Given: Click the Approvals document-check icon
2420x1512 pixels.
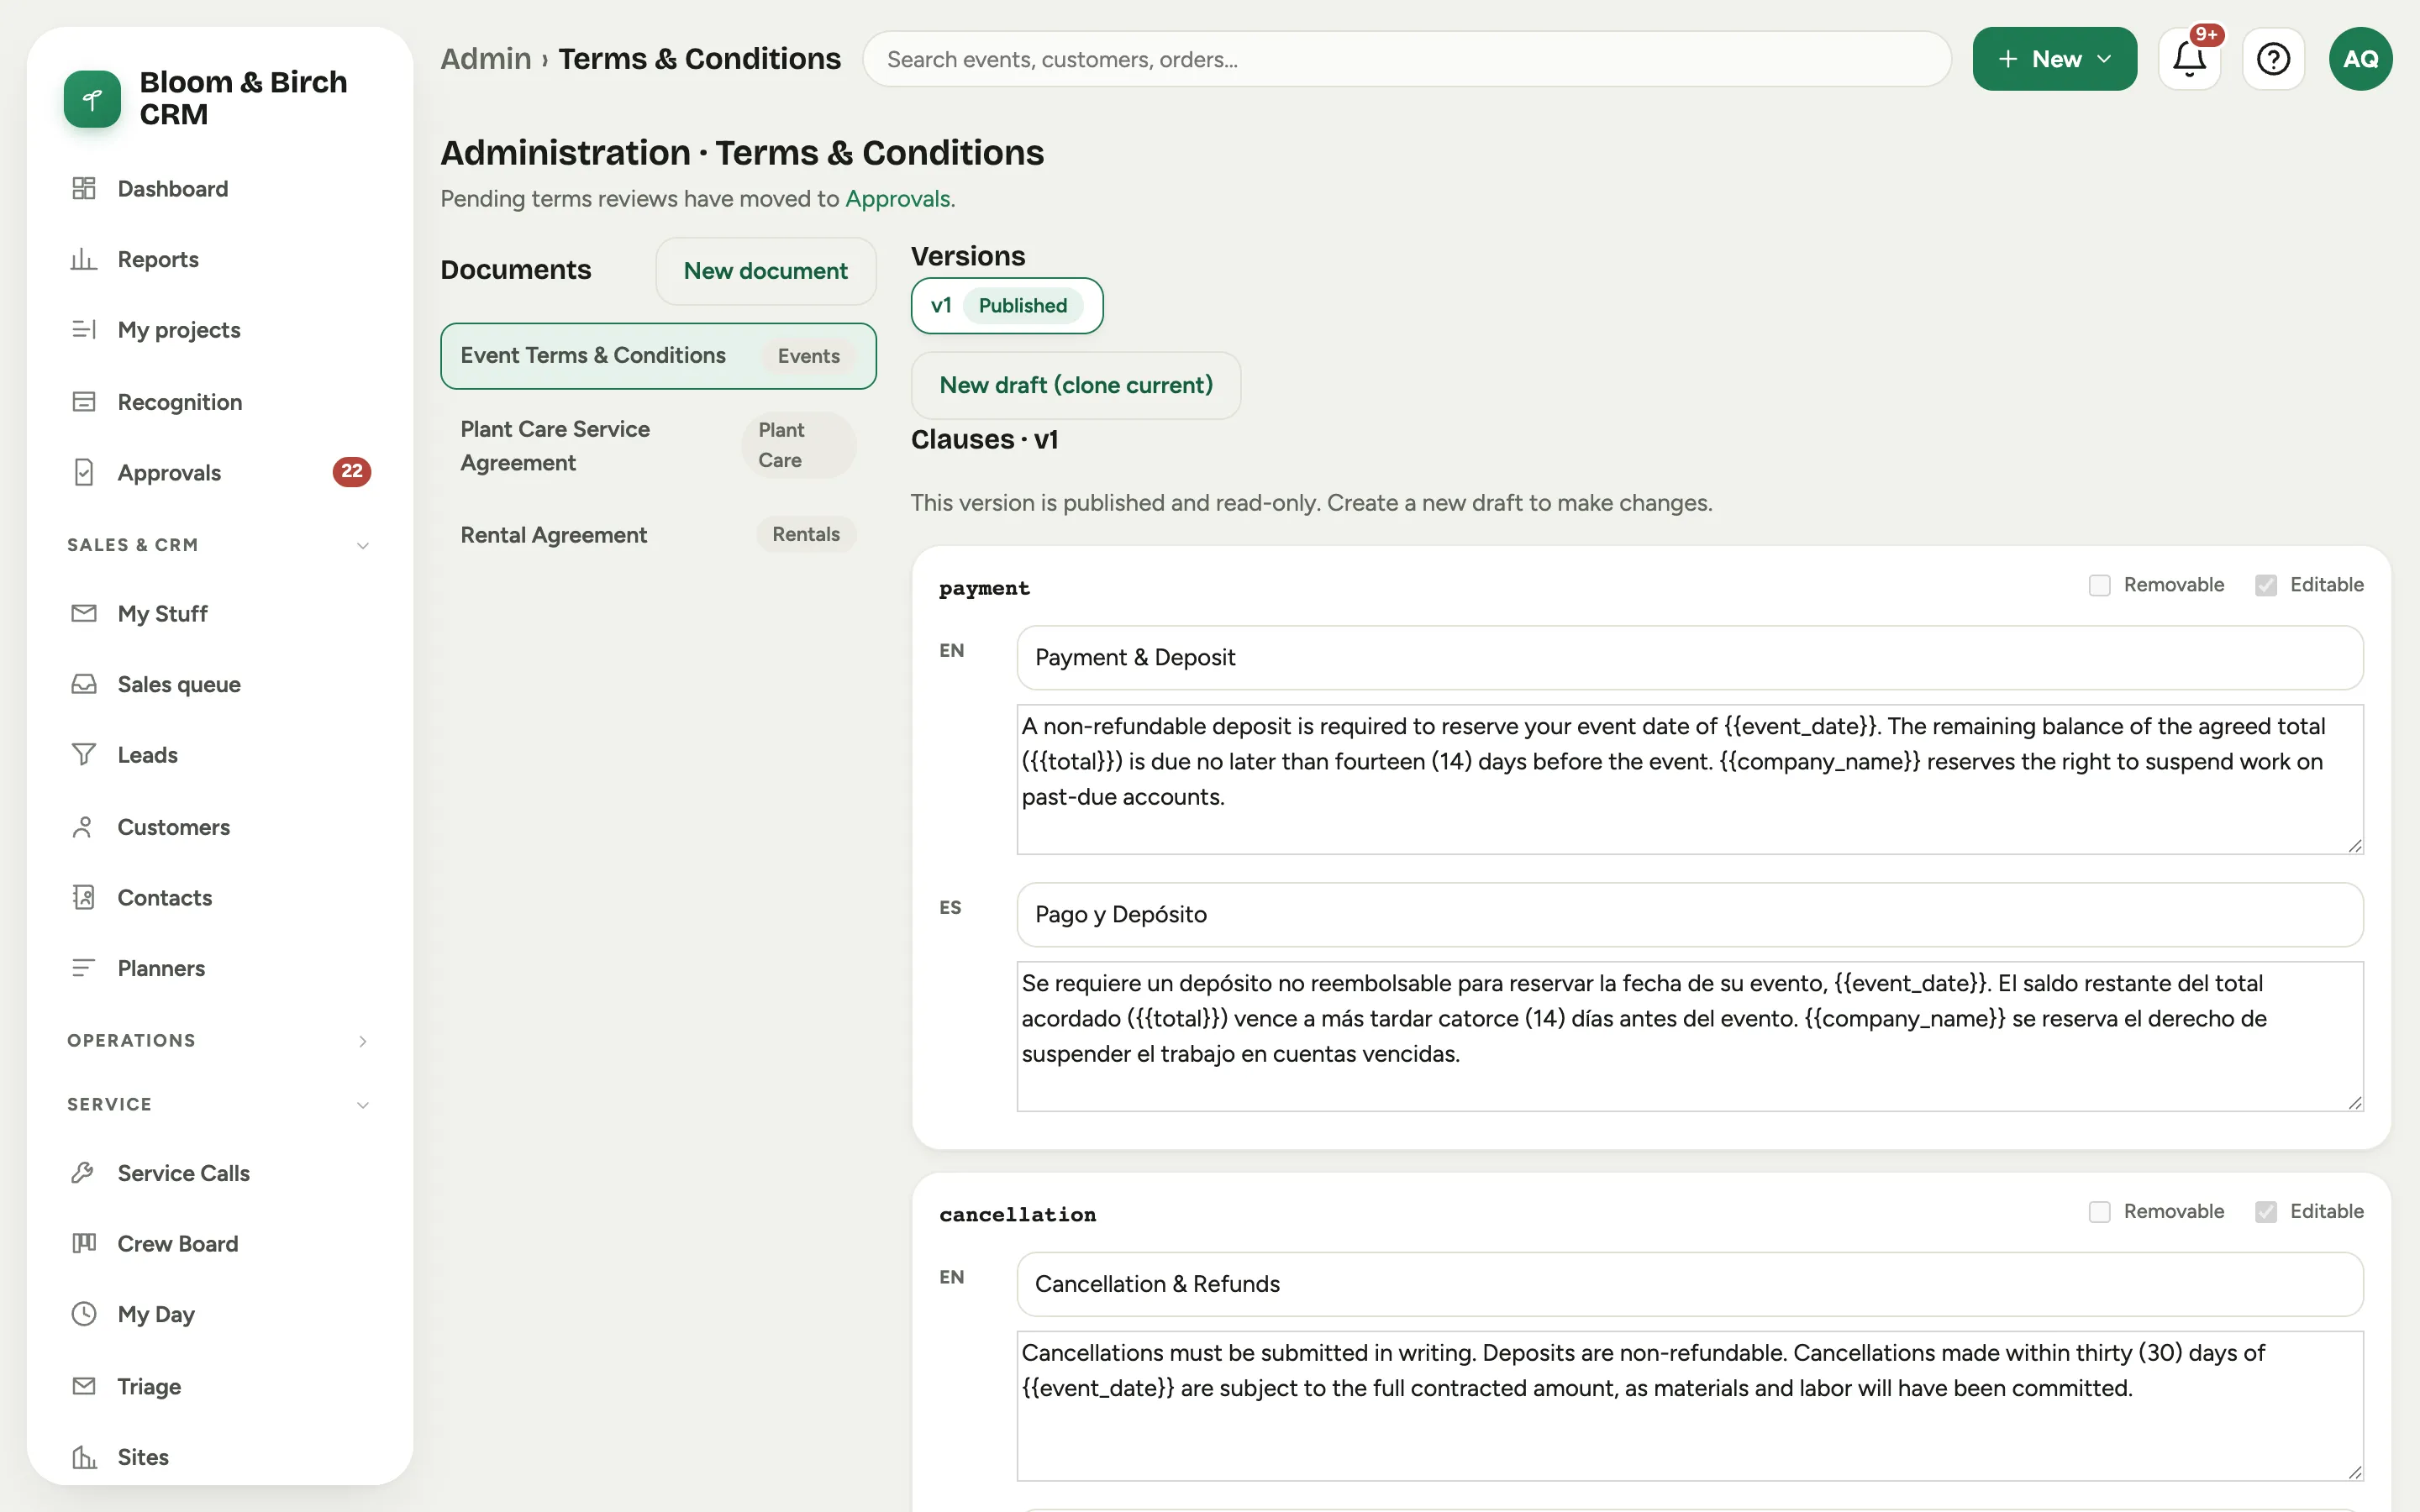Looking at the screenshot, I should pyautogui.click(x=84, y=472).
